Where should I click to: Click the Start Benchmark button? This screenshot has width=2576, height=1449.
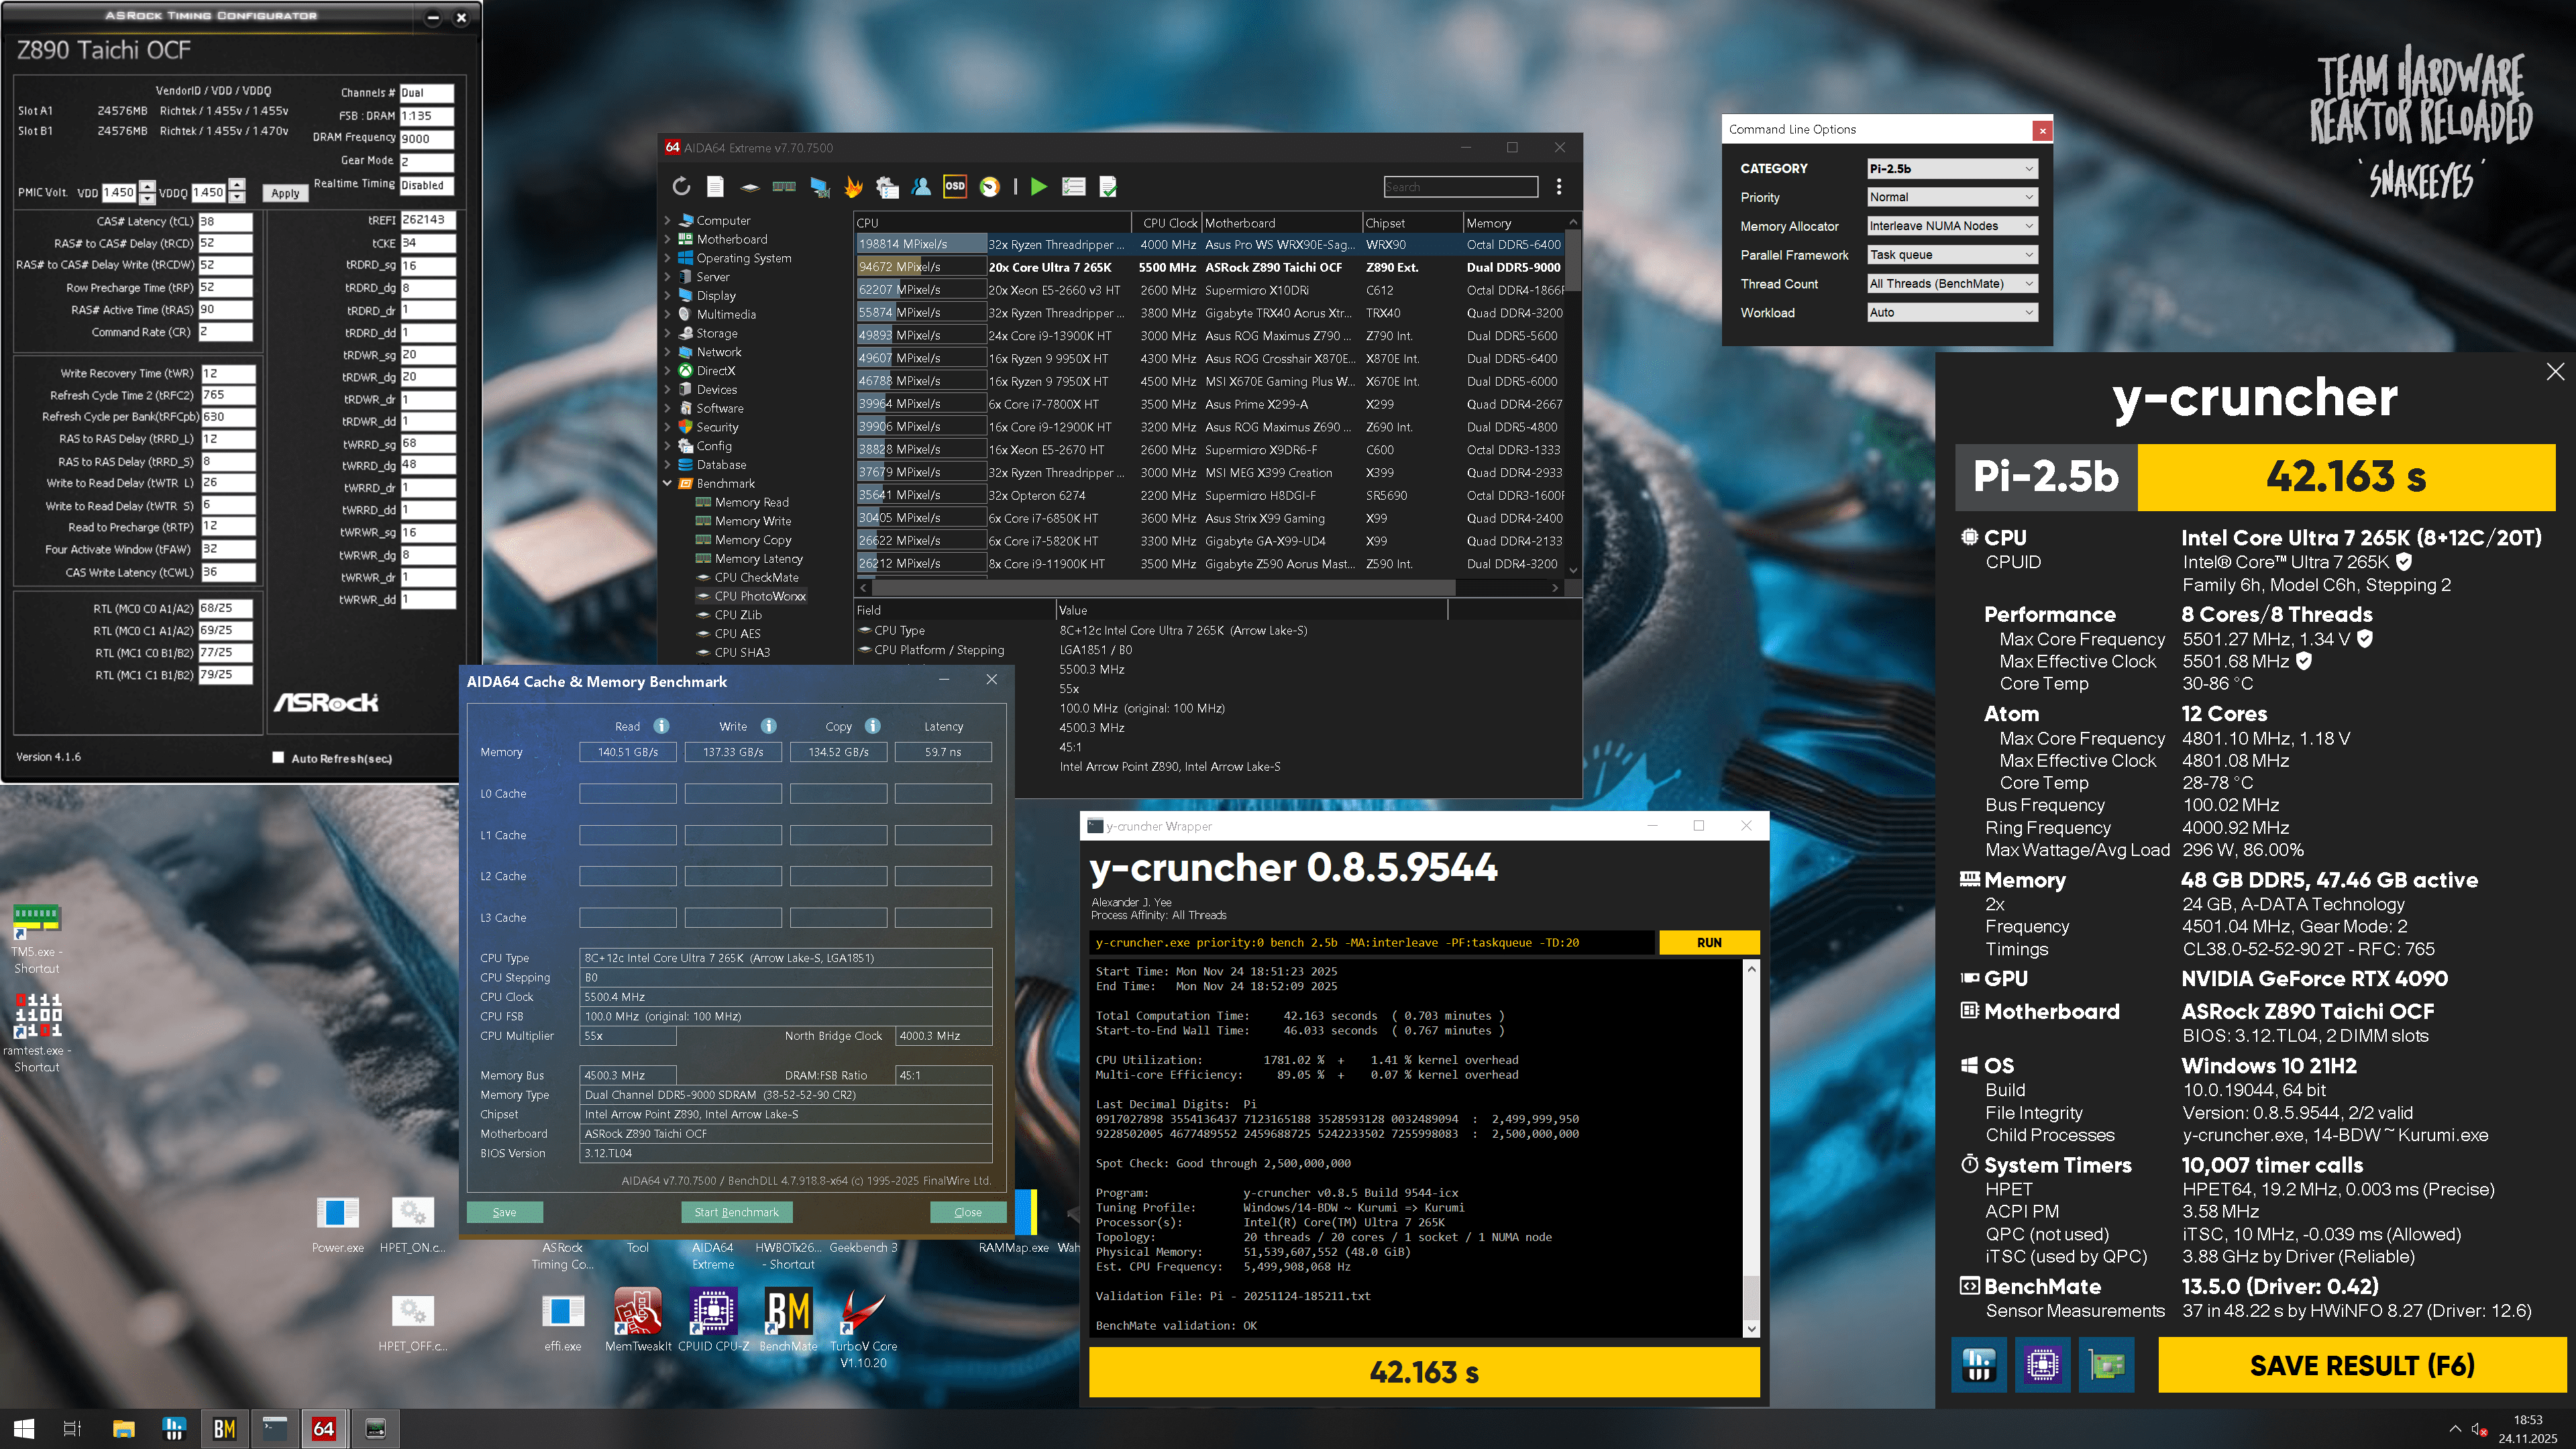tap(736, 1212)
